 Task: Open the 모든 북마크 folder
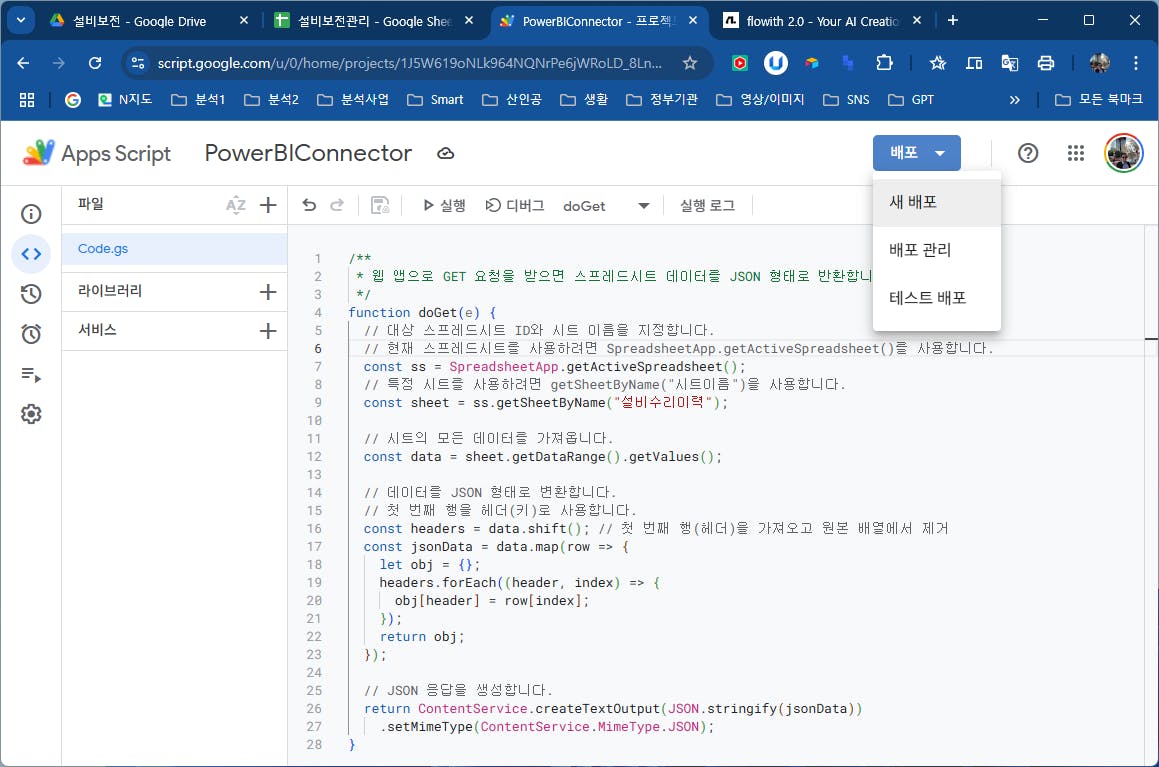(1099, 100)
